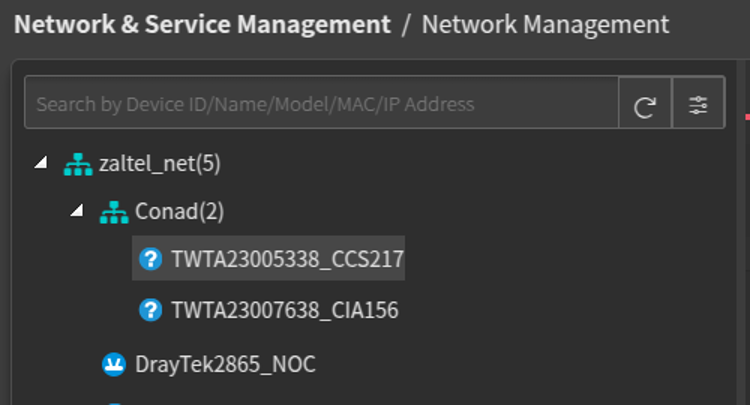Select the zaltel_net(5) root network label
750x406 pixels.
click(160, 164)
